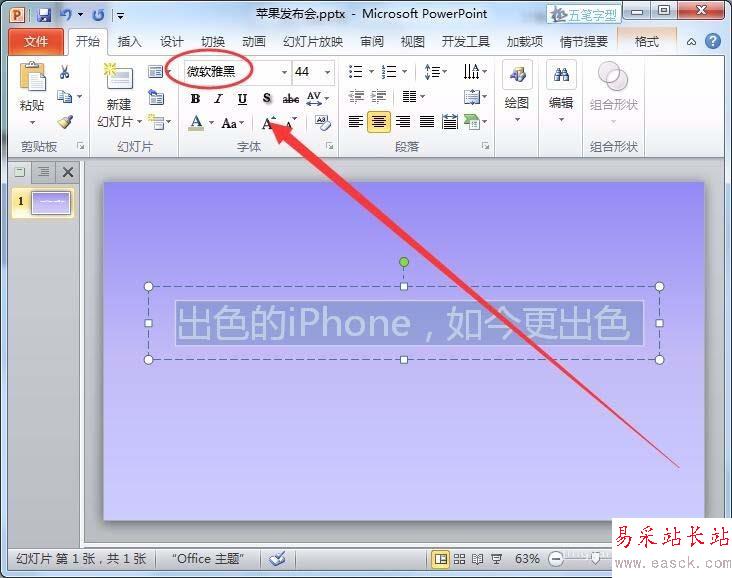Toggle Strikethrough formatting
732x578 pixels.
[x=291, y=99]
